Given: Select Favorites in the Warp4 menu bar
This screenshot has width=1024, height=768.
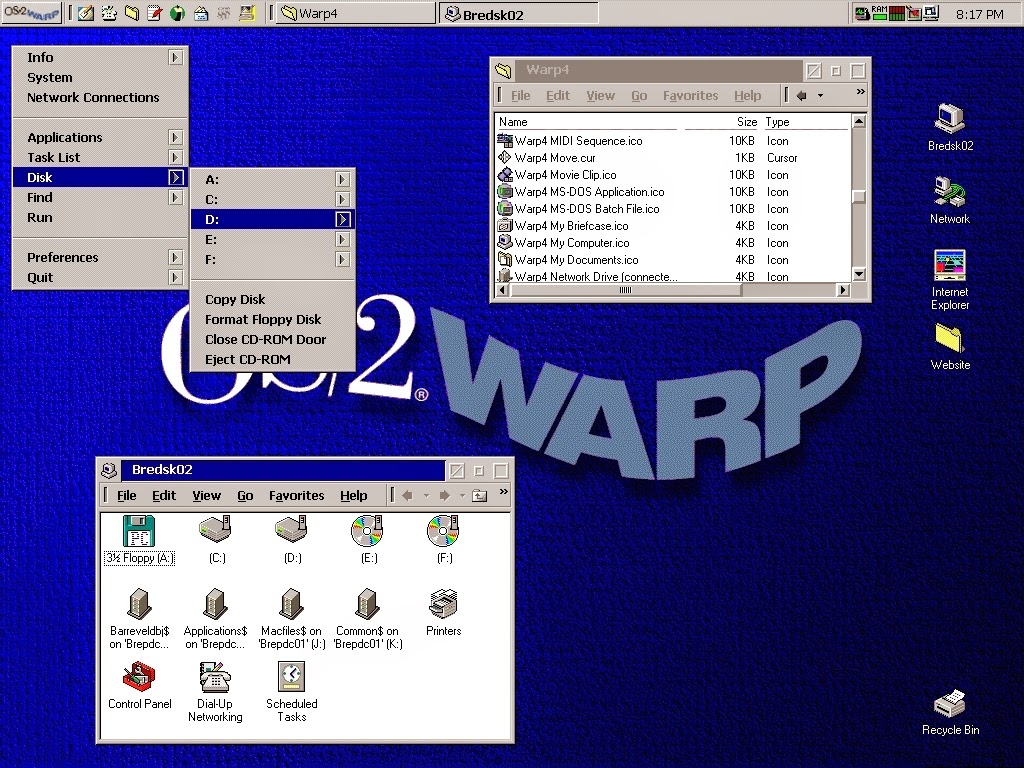Looking at the screenshot, I should point(690,95).
